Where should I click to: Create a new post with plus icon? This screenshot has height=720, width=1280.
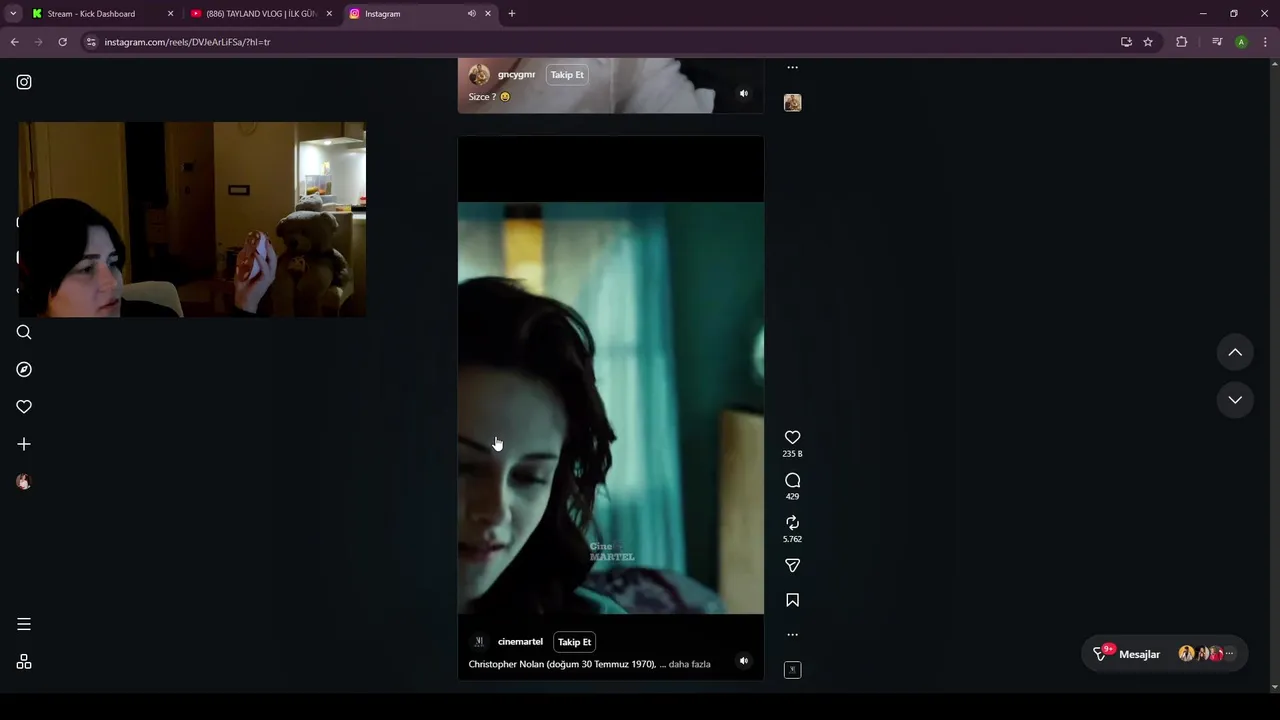(x=24, y=444)
